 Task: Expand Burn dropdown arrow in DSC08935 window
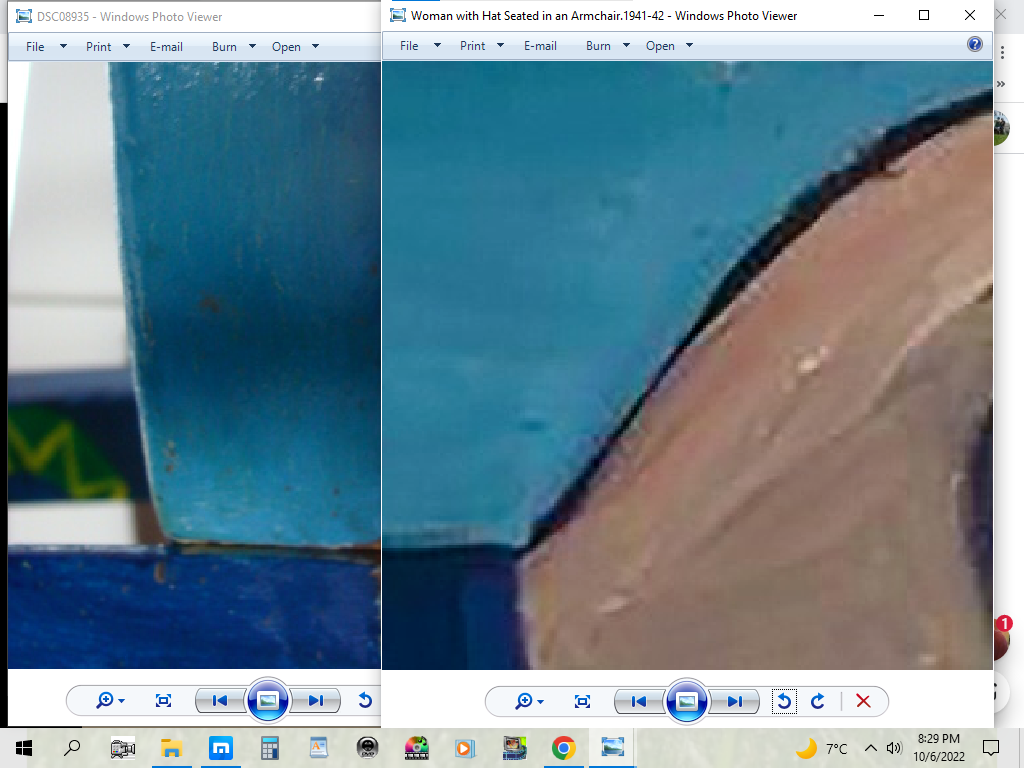pyautogui.click(x=252, y=46)
